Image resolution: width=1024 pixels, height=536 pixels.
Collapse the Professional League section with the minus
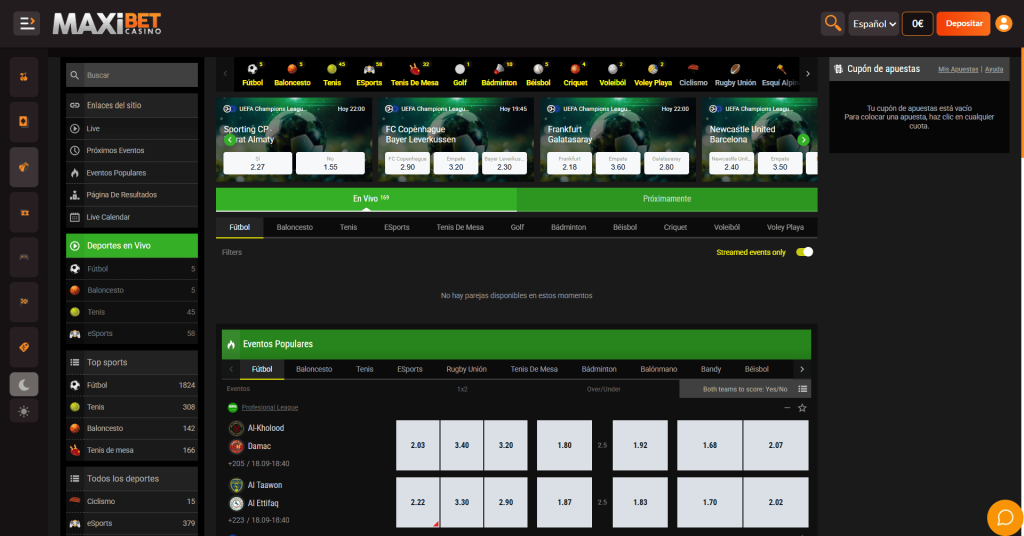pyautogui.click(x=787, y=408)
